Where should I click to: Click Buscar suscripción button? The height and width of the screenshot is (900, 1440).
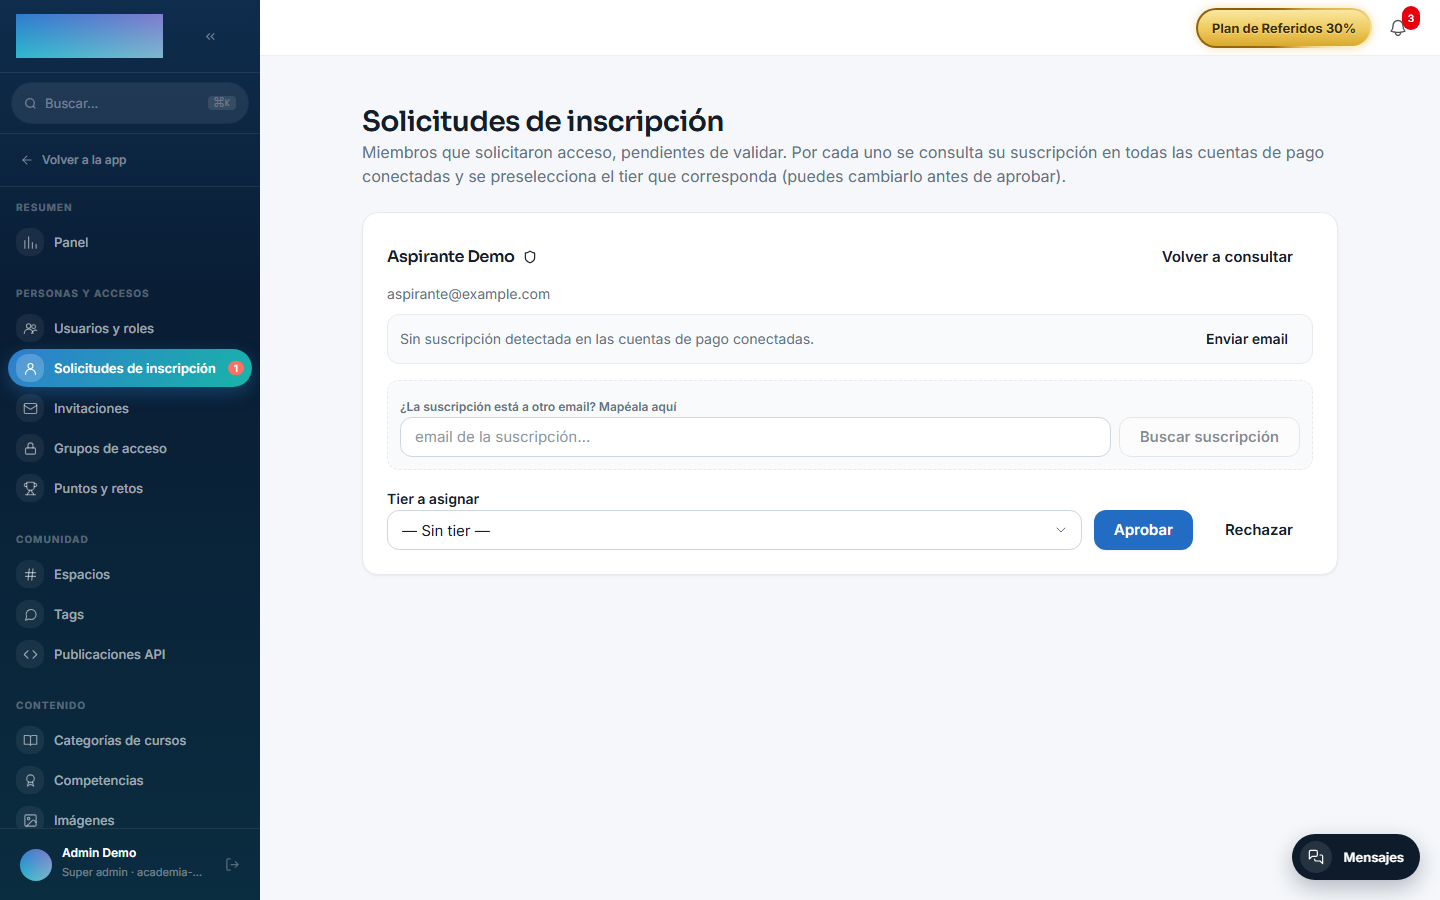coord(1209,437)
